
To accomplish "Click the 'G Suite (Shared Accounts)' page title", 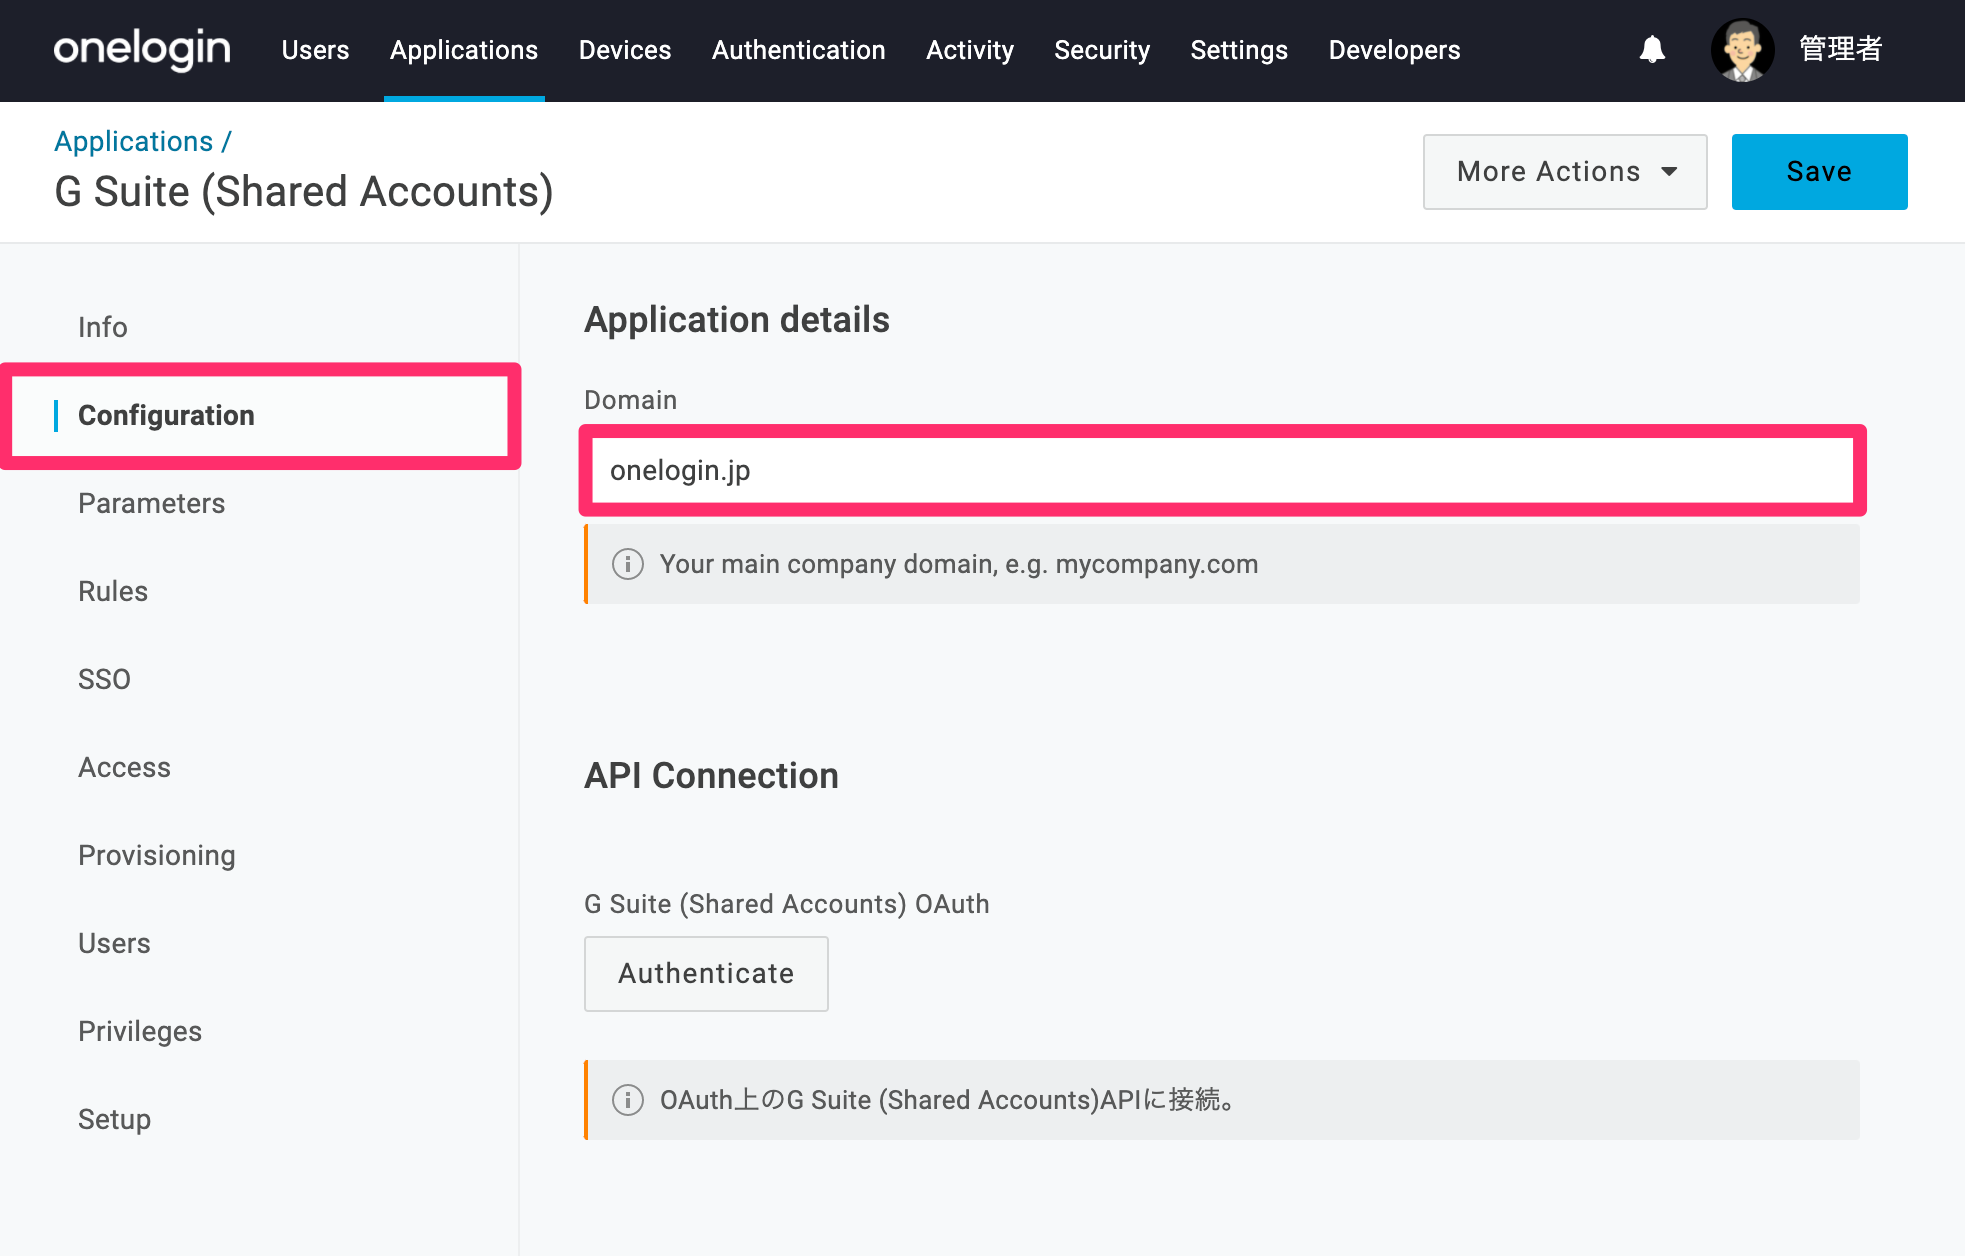I will [304, 192].
